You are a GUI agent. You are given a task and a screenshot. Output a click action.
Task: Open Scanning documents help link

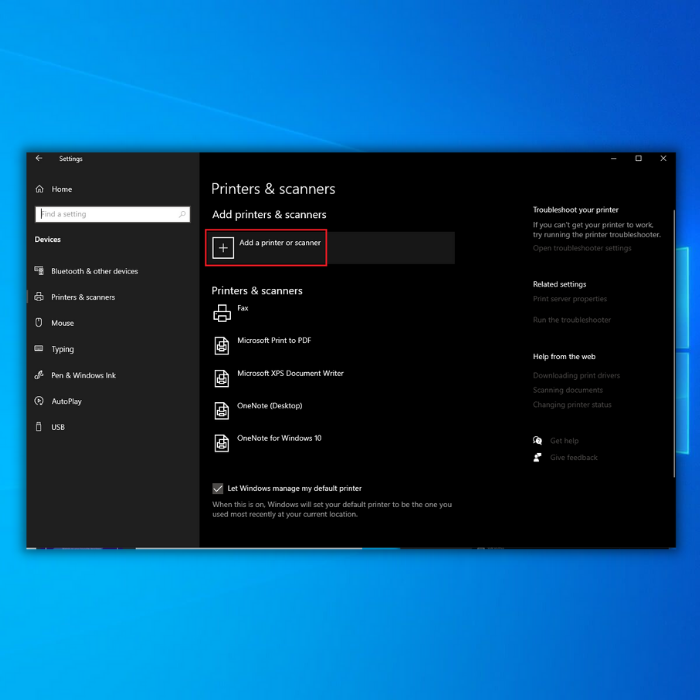[568, 390]
